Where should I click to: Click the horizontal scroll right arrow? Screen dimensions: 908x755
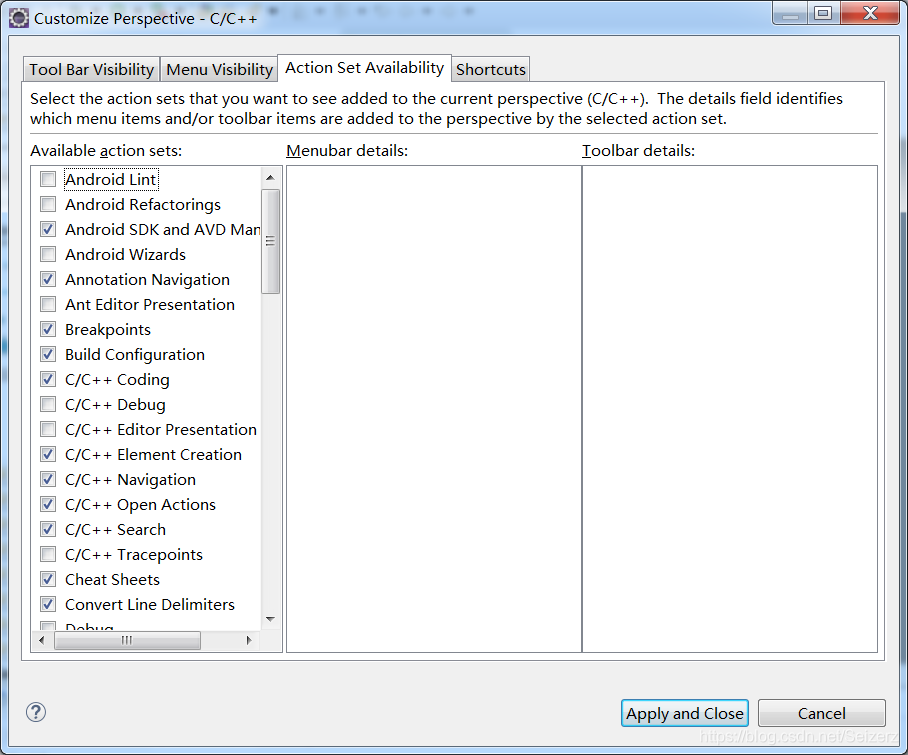(249, 640)
